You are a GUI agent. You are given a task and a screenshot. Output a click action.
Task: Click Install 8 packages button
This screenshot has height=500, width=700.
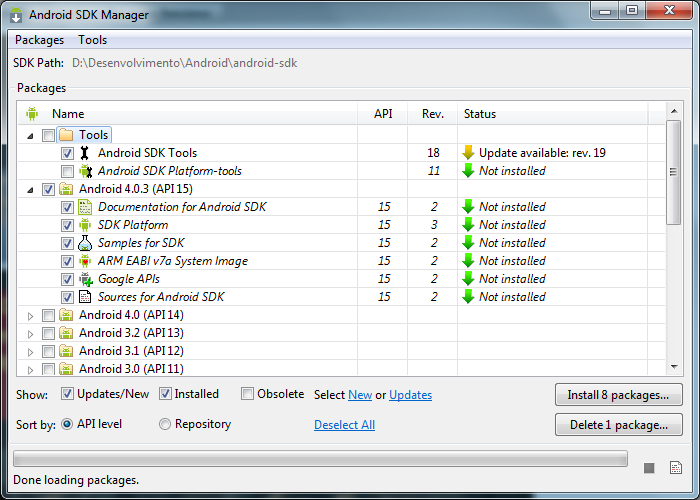coord(618,395)
